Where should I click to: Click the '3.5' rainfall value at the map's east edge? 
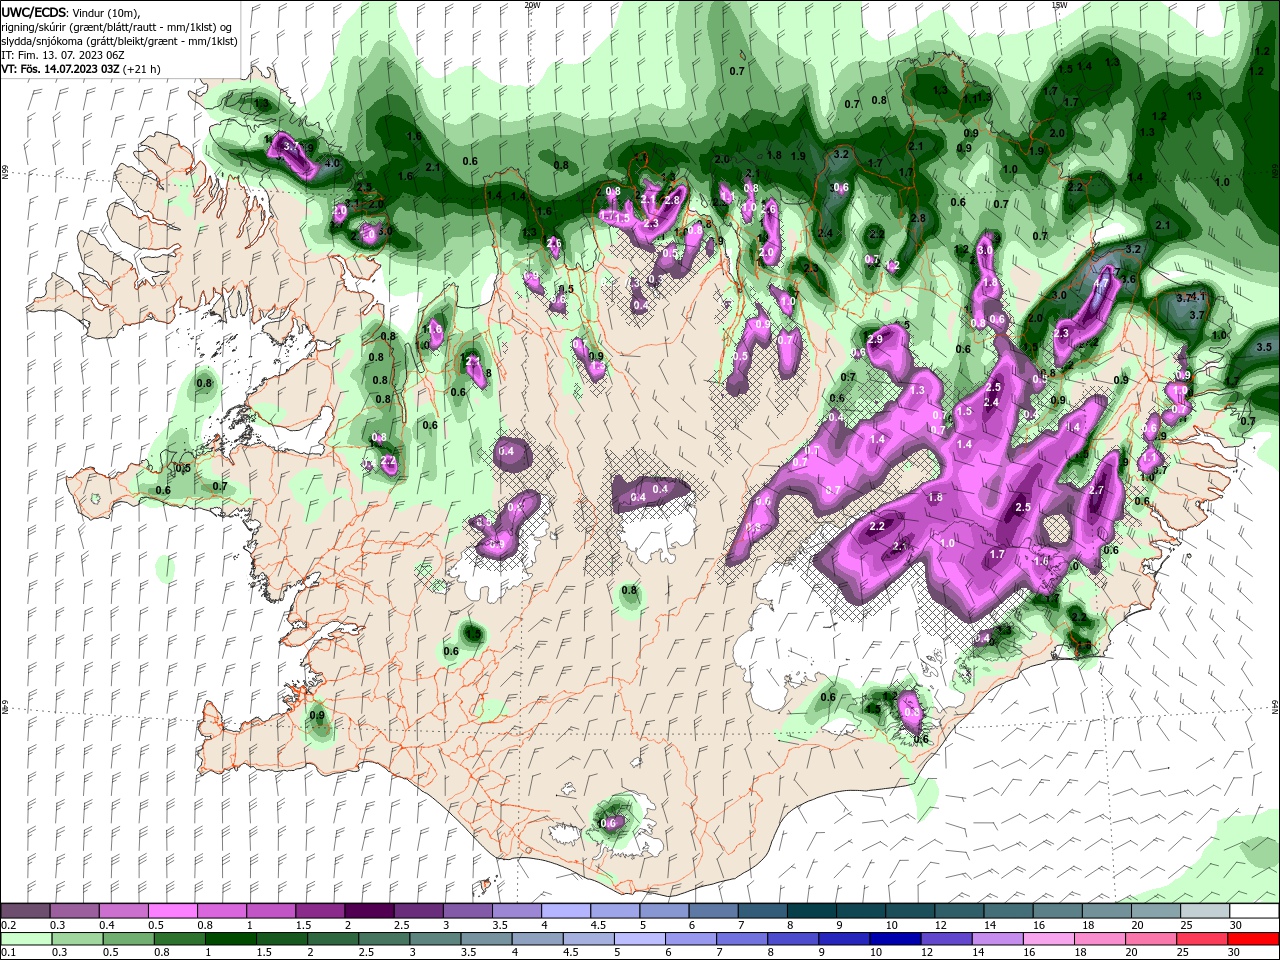pos(1264,347)
